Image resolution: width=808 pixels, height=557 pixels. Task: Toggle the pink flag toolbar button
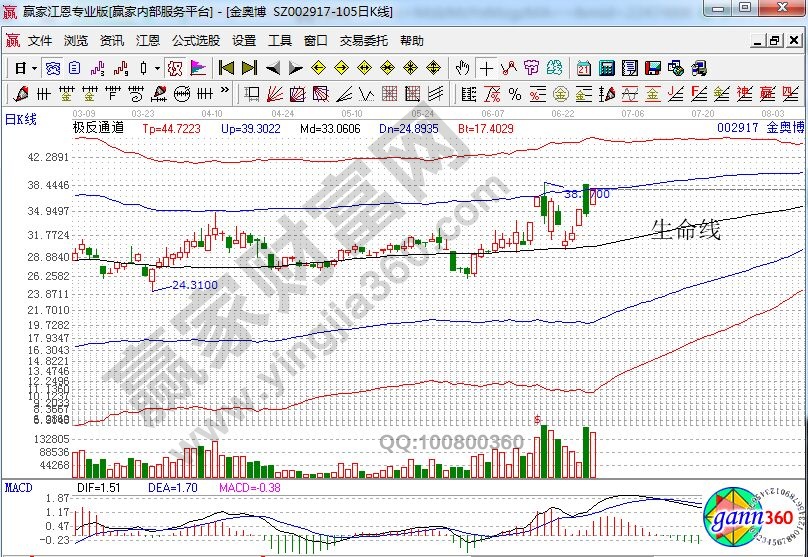point(198,68)
